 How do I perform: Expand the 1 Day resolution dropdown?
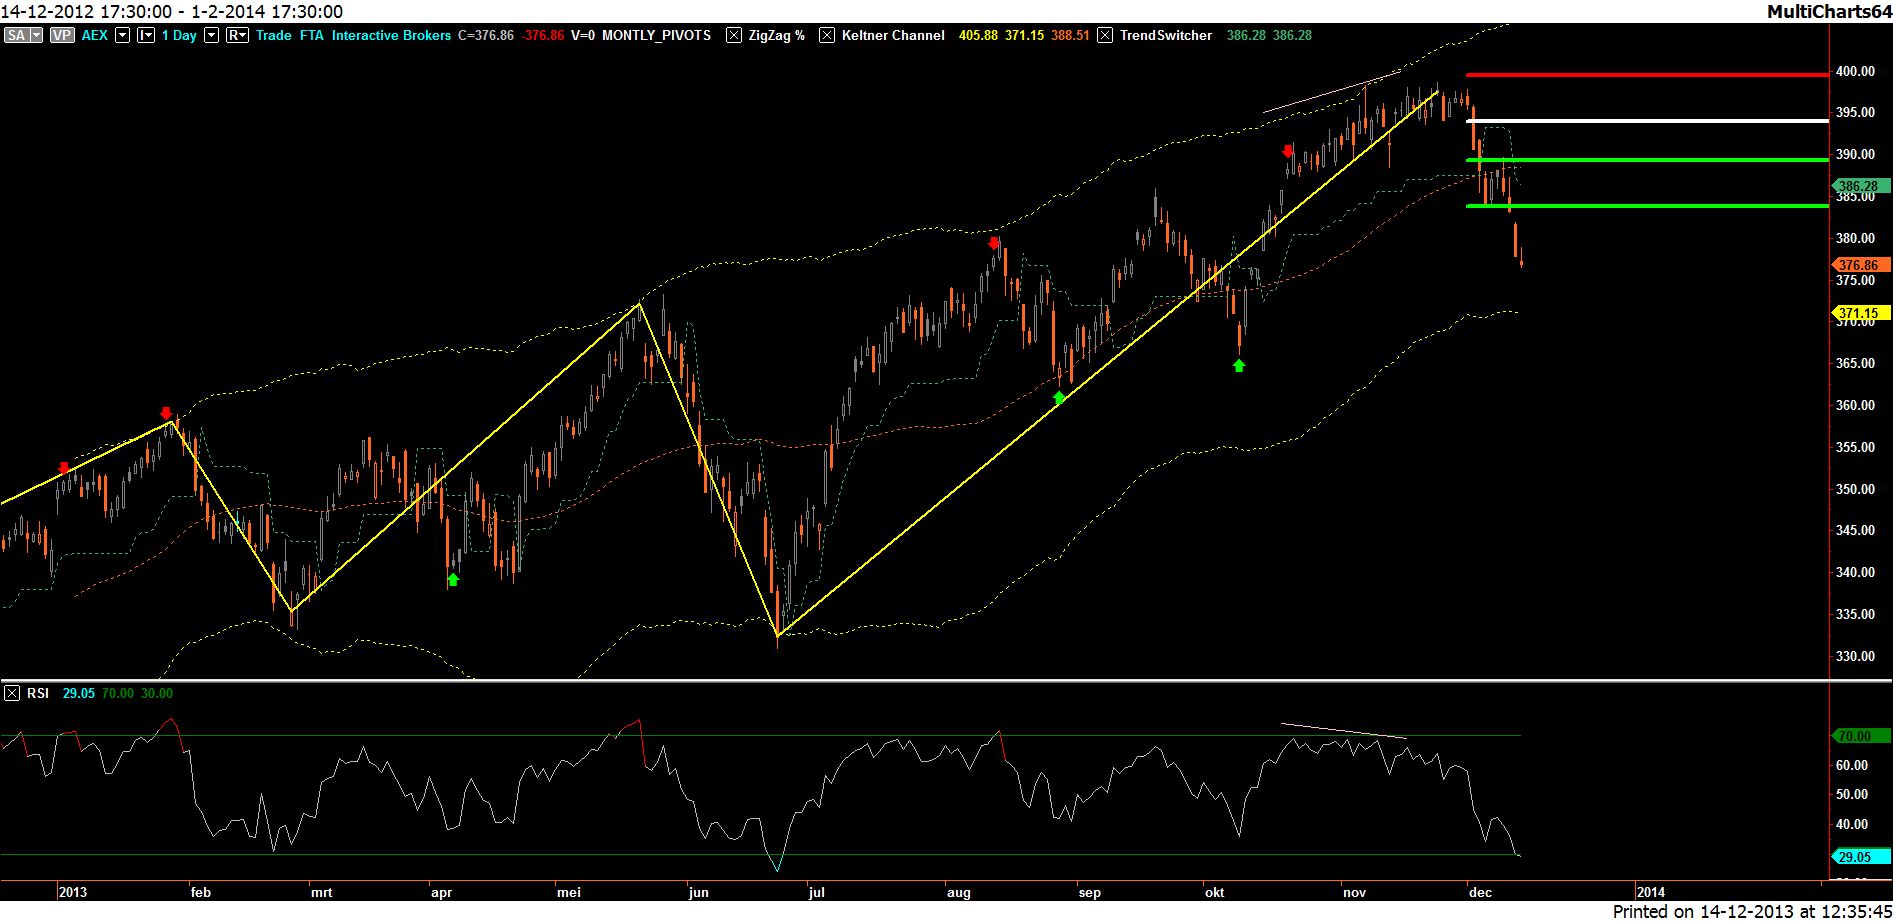211,35
